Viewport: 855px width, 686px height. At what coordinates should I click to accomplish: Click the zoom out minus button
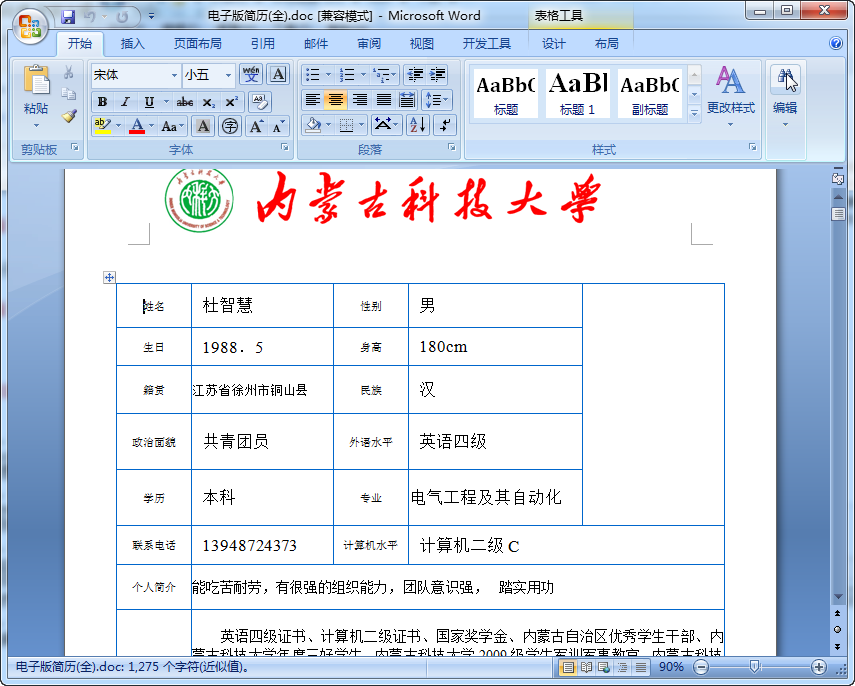coord(701,666)
